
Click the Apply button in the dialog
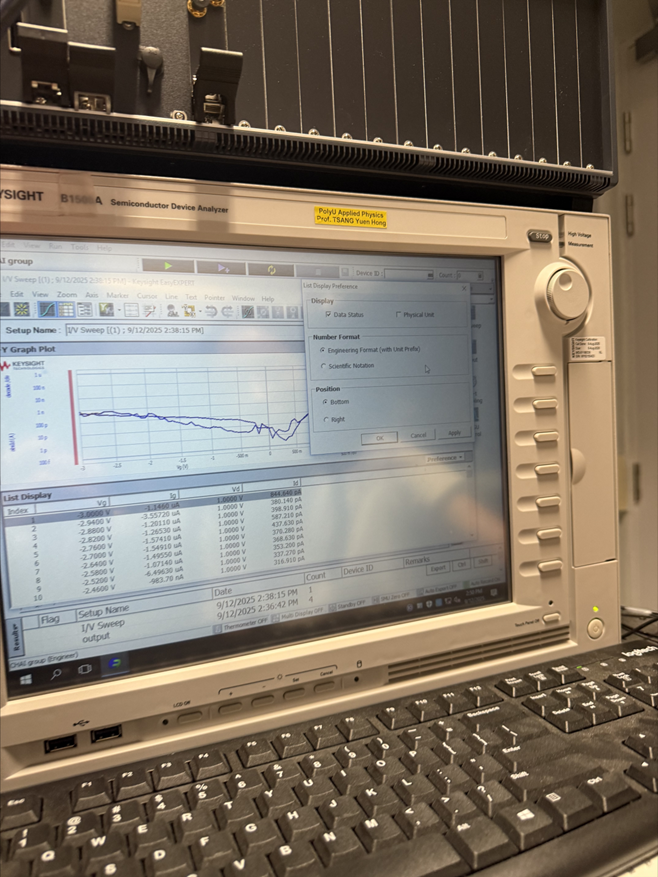[454, 434]
